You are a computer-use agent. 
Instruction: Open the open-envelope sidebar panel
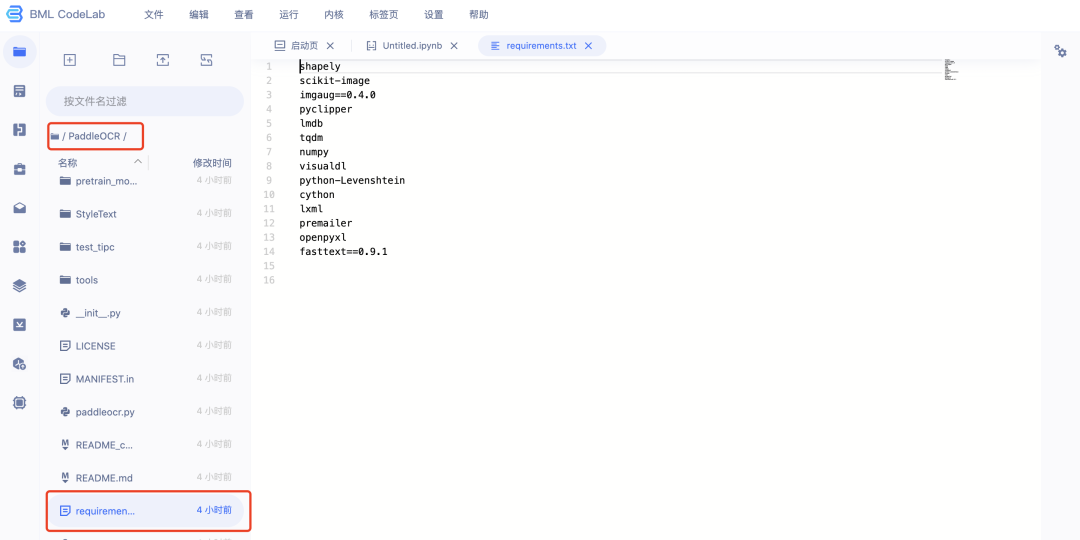point(19,207)
